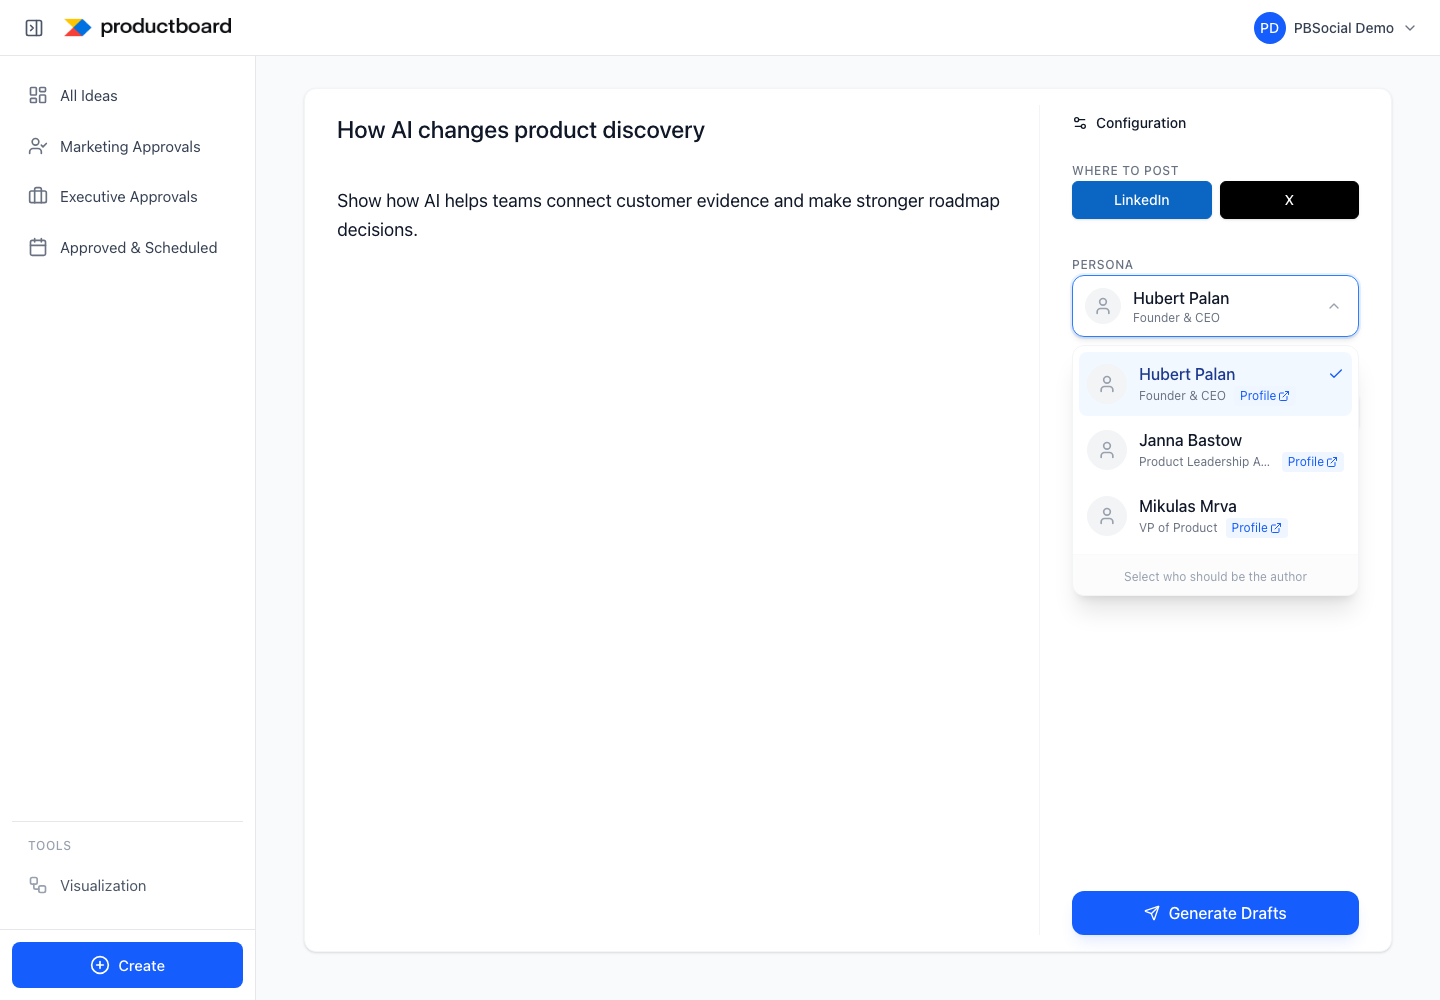
Task: Click the 'Select who should be the author' hint
Action: pyautogui.click(x=1215, y=577)
